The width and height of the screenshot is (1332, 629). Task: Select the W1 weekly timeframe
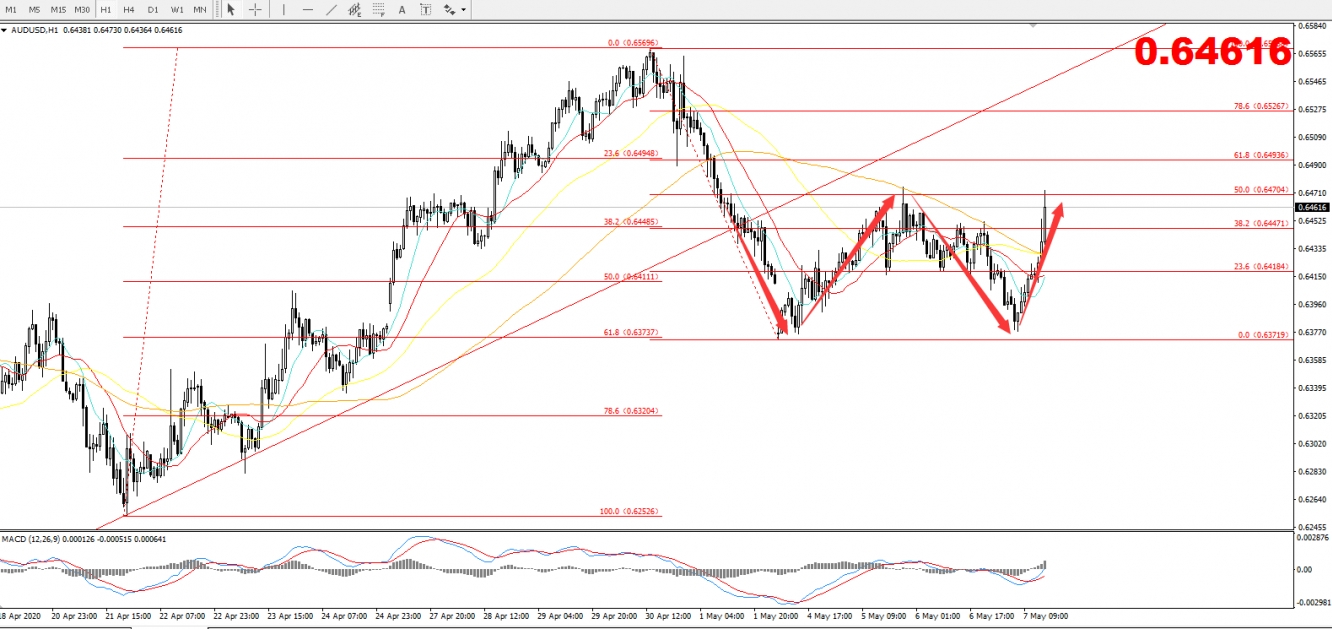tap(177, 10)
